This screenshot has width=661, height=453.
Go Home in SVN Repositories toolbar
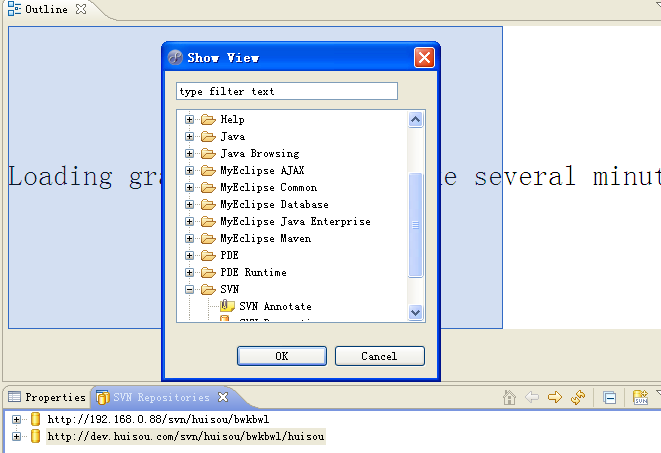click(x=509, y=397)
